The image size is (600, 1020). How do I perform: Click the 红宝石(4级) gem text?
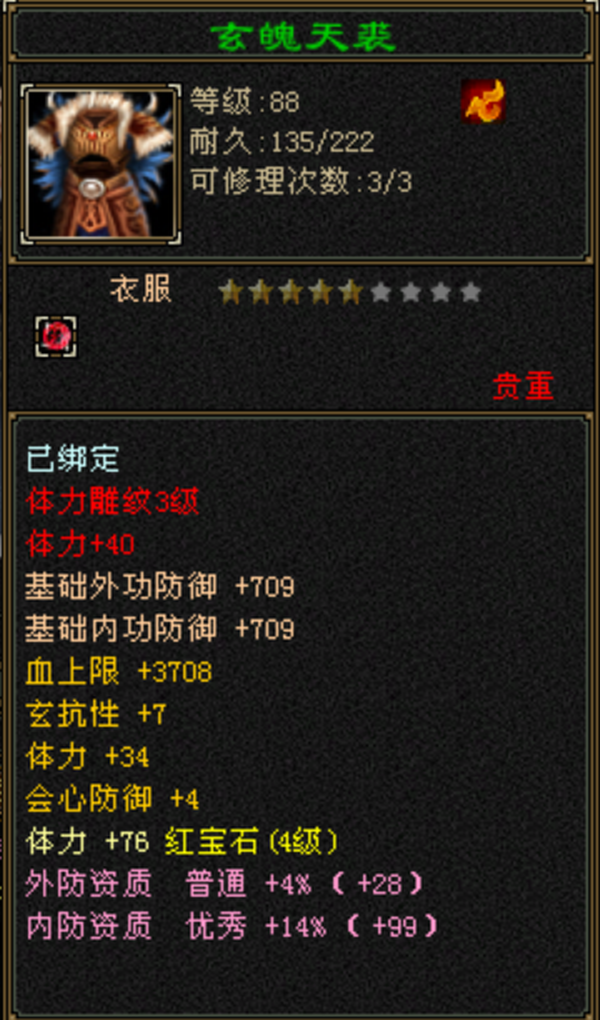pos(251,842)
